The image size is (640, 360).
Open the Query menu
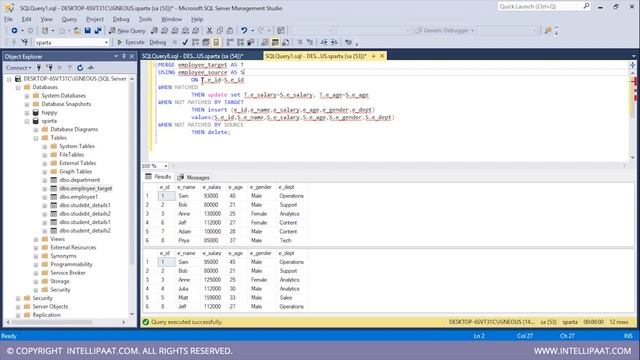[69, 19]
